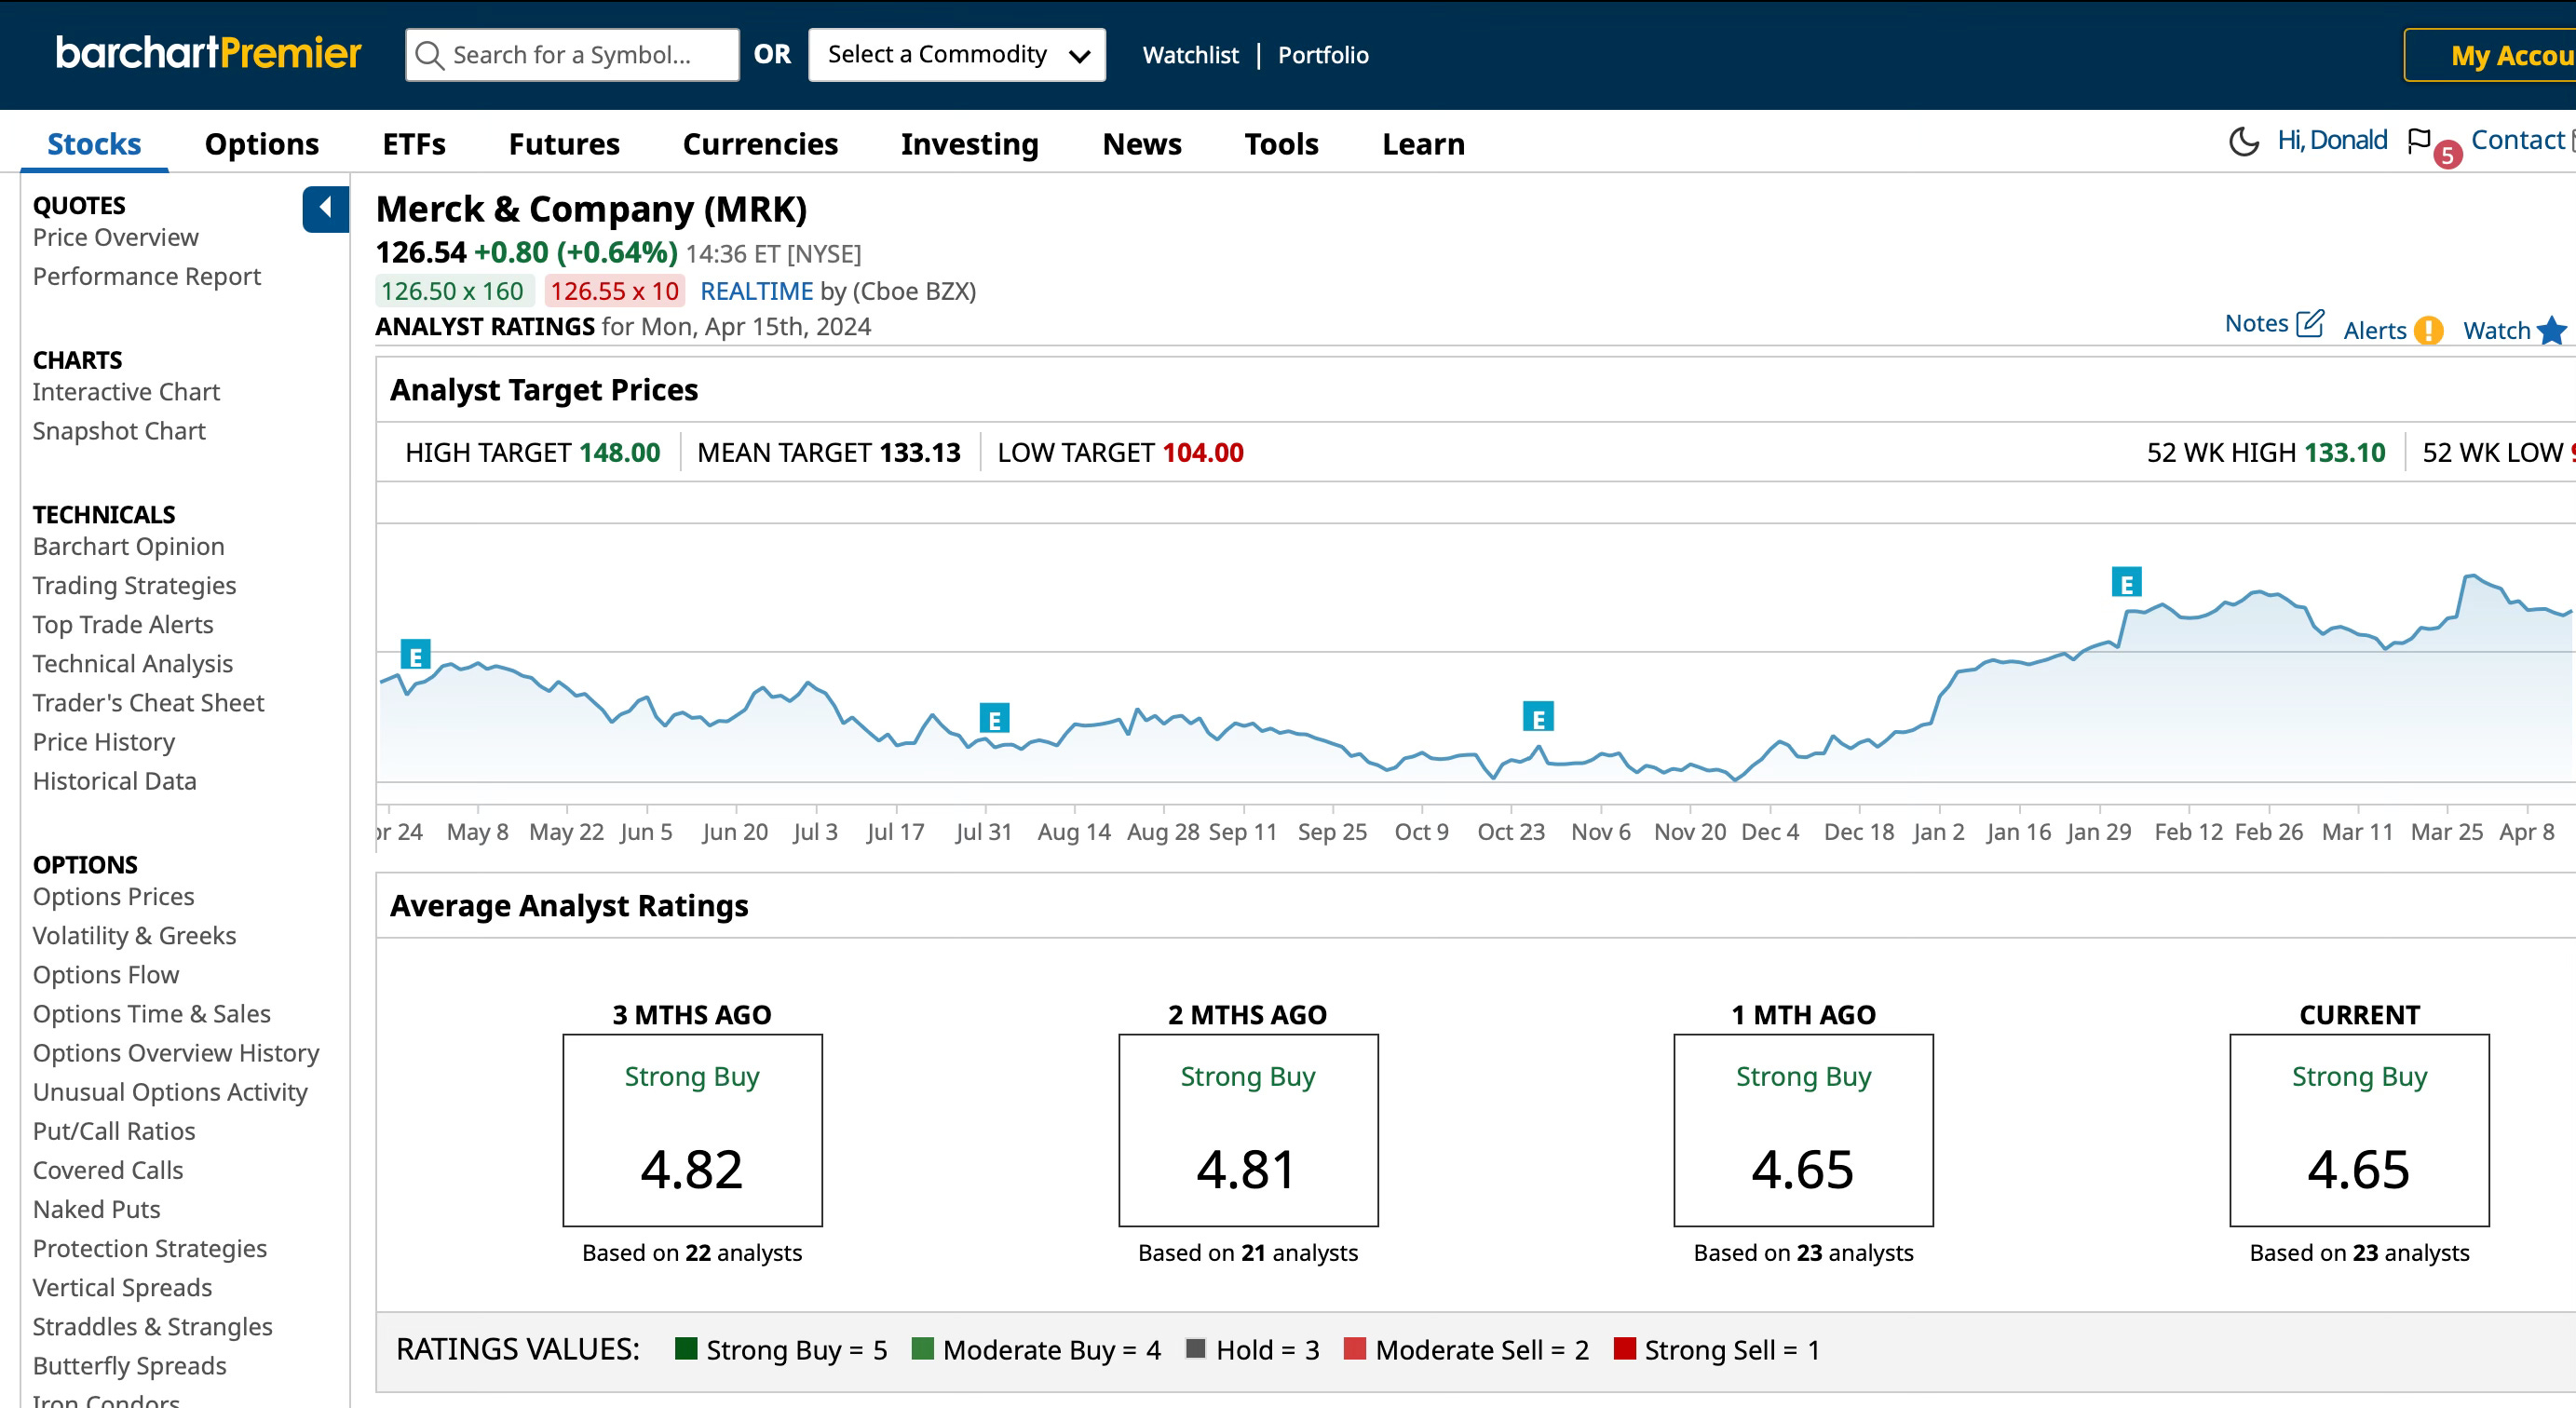Open the ETFs menu
Image resolution: width=2576 pixels, height=1408 pixels.
[x=414, y=144]
